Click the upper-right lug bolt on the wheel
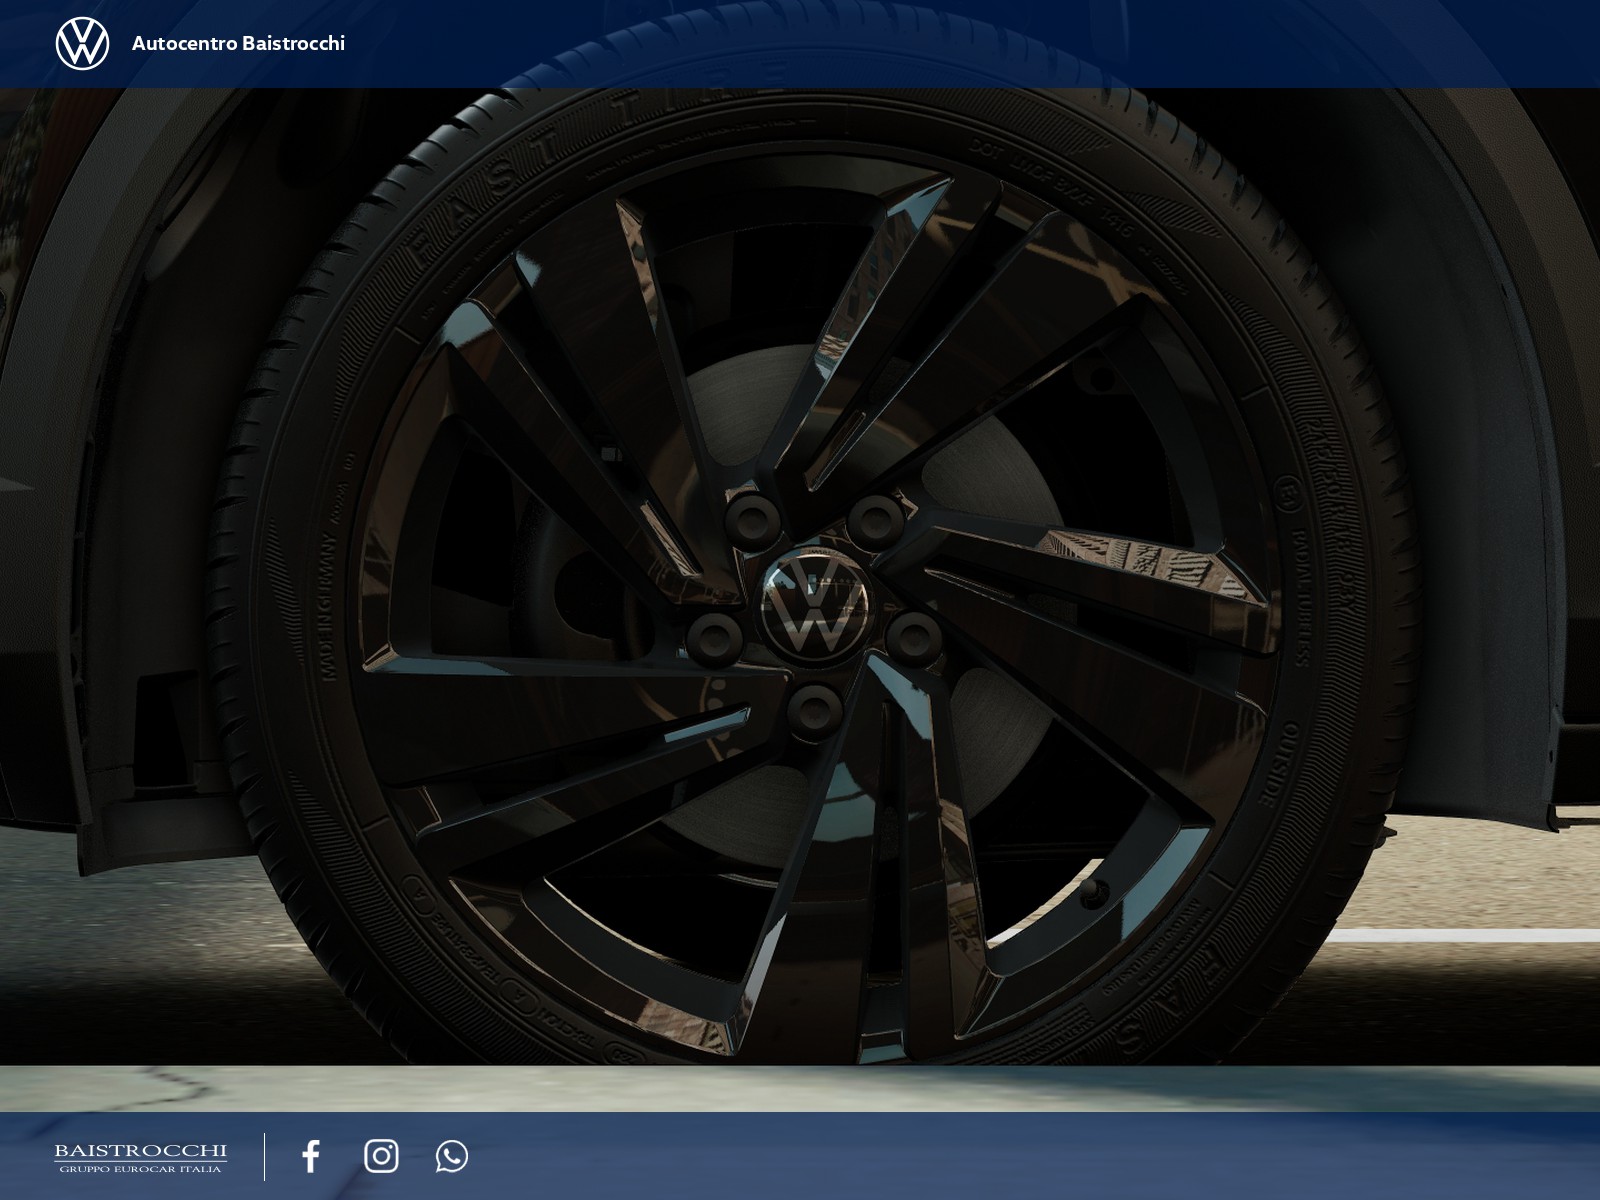Screen dimensions: 1600x1200 (876, 520)
